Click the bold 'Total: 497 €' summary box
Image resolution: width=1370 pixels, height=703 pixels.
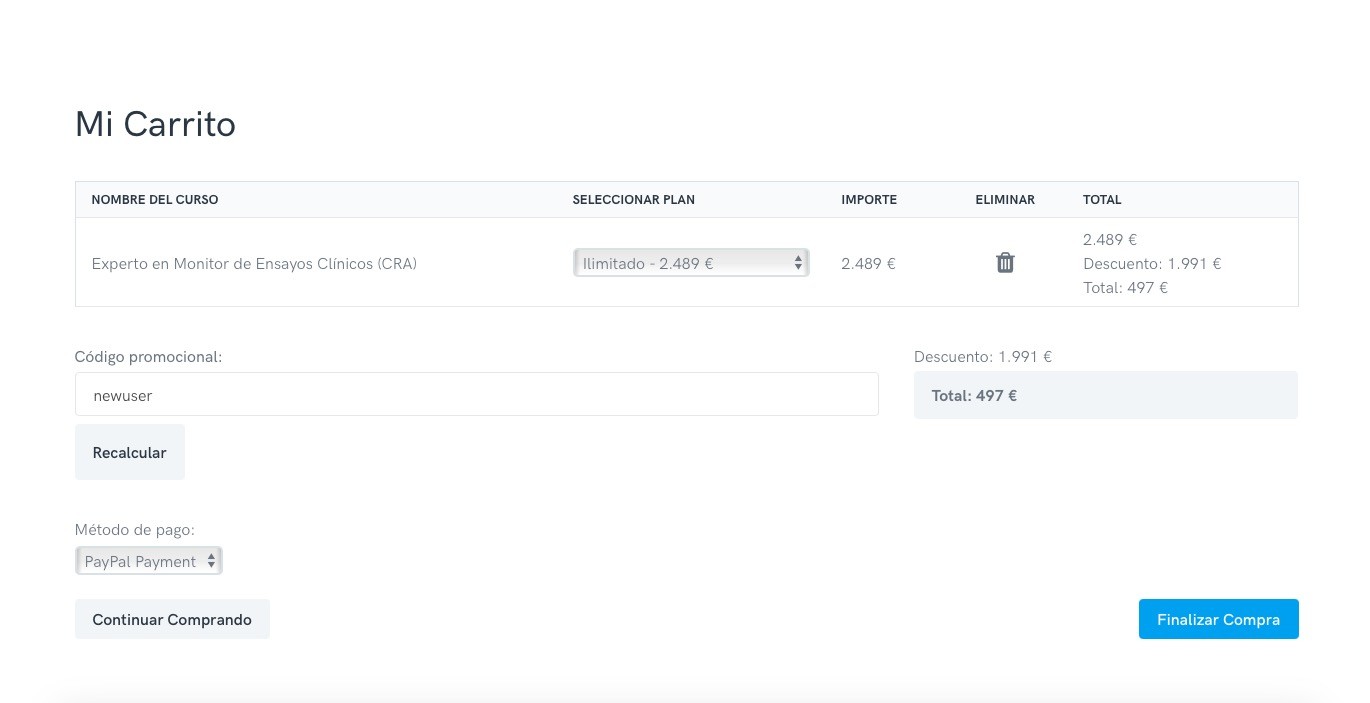click(x=1106, y=395)
